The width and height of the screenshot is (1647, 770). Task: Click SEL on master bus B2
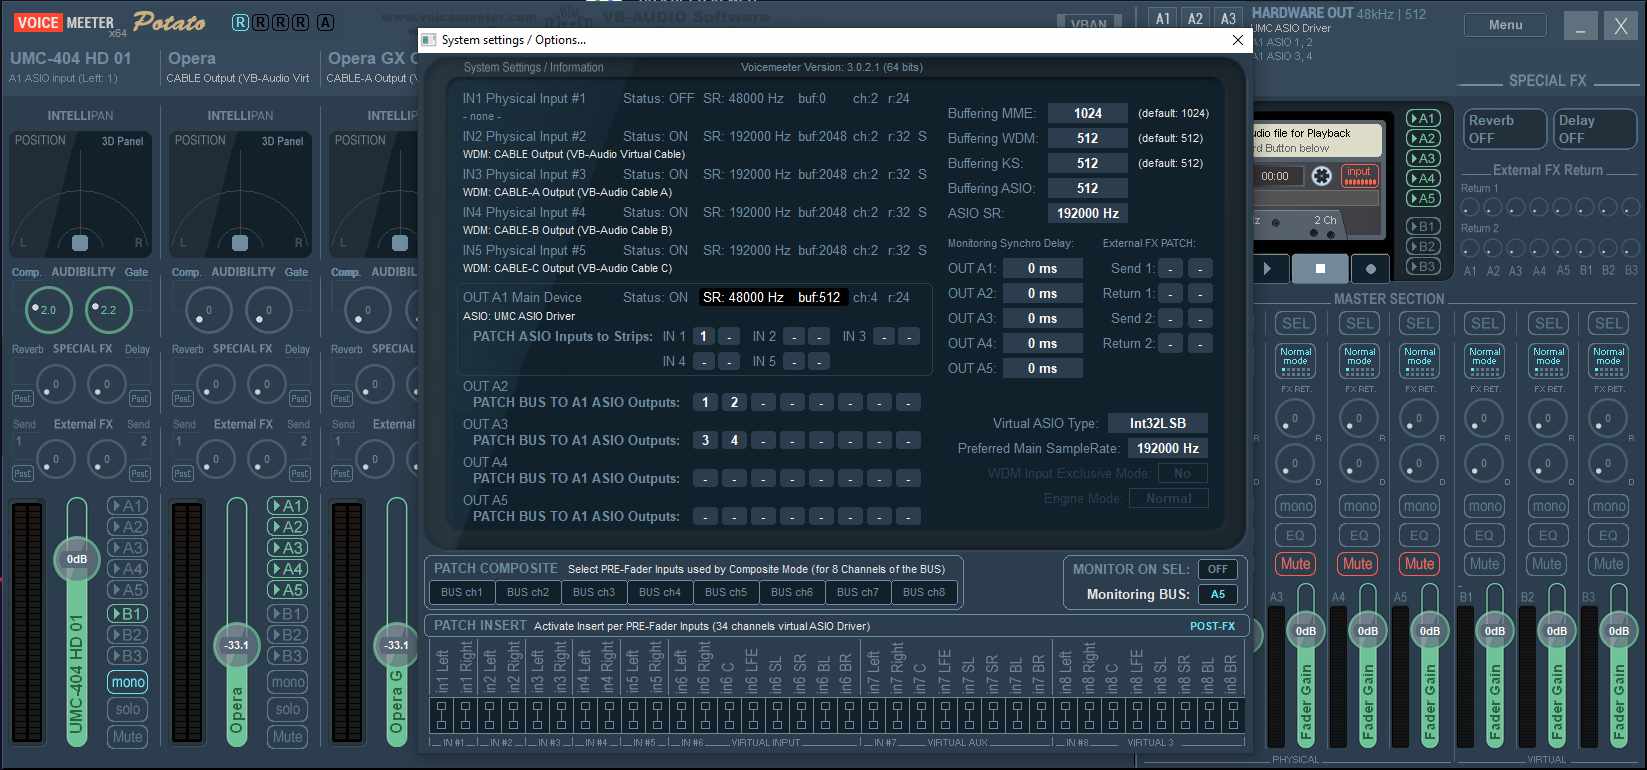tap(1548, 323)
